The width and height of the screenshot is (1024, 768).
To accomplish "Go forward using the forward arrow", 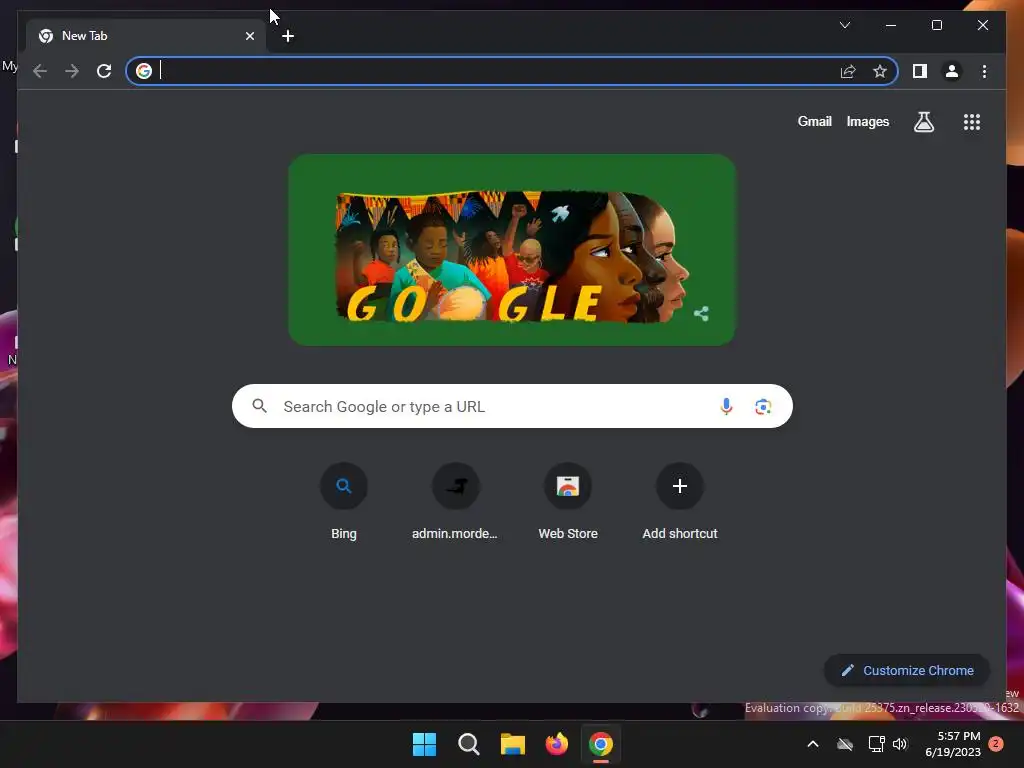I will 72,71.
